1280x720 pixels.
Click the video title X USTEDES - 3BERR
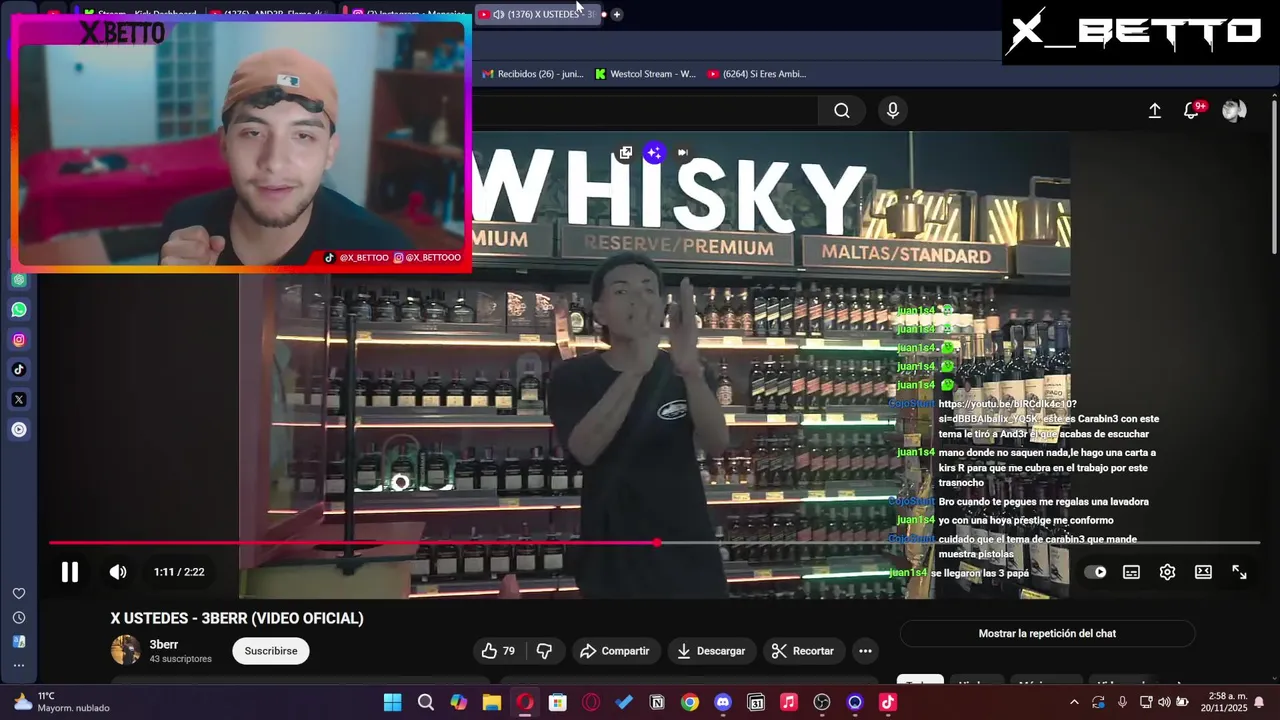click(237, 618)
